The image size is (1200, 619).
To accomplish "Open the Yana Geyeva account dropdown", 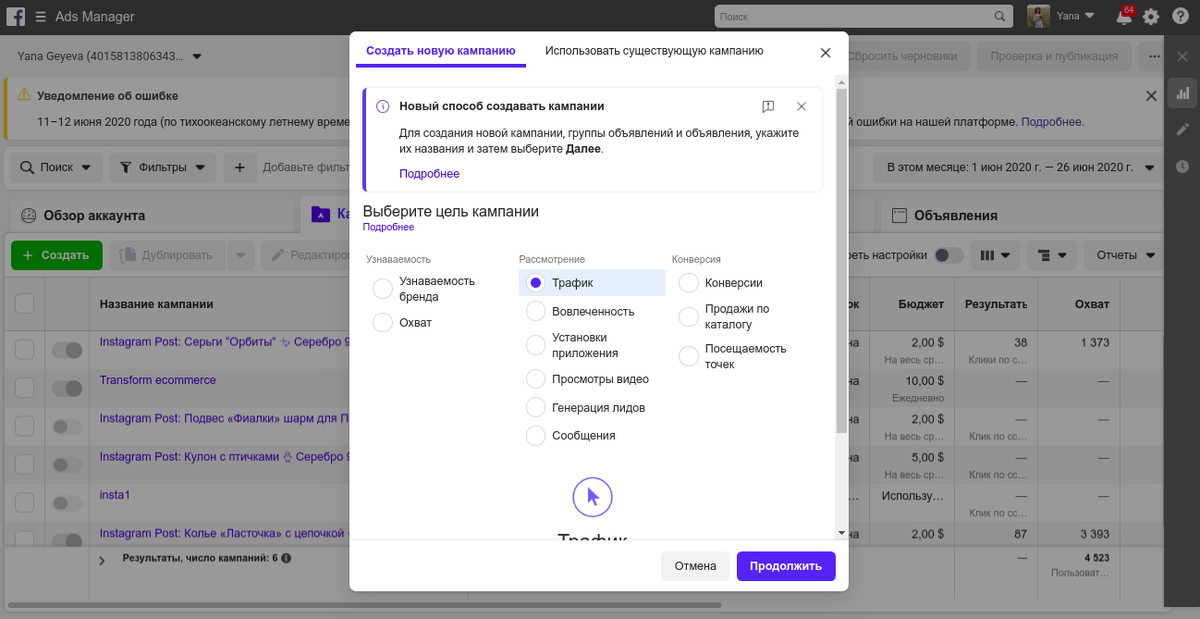I will coord(111,56).
